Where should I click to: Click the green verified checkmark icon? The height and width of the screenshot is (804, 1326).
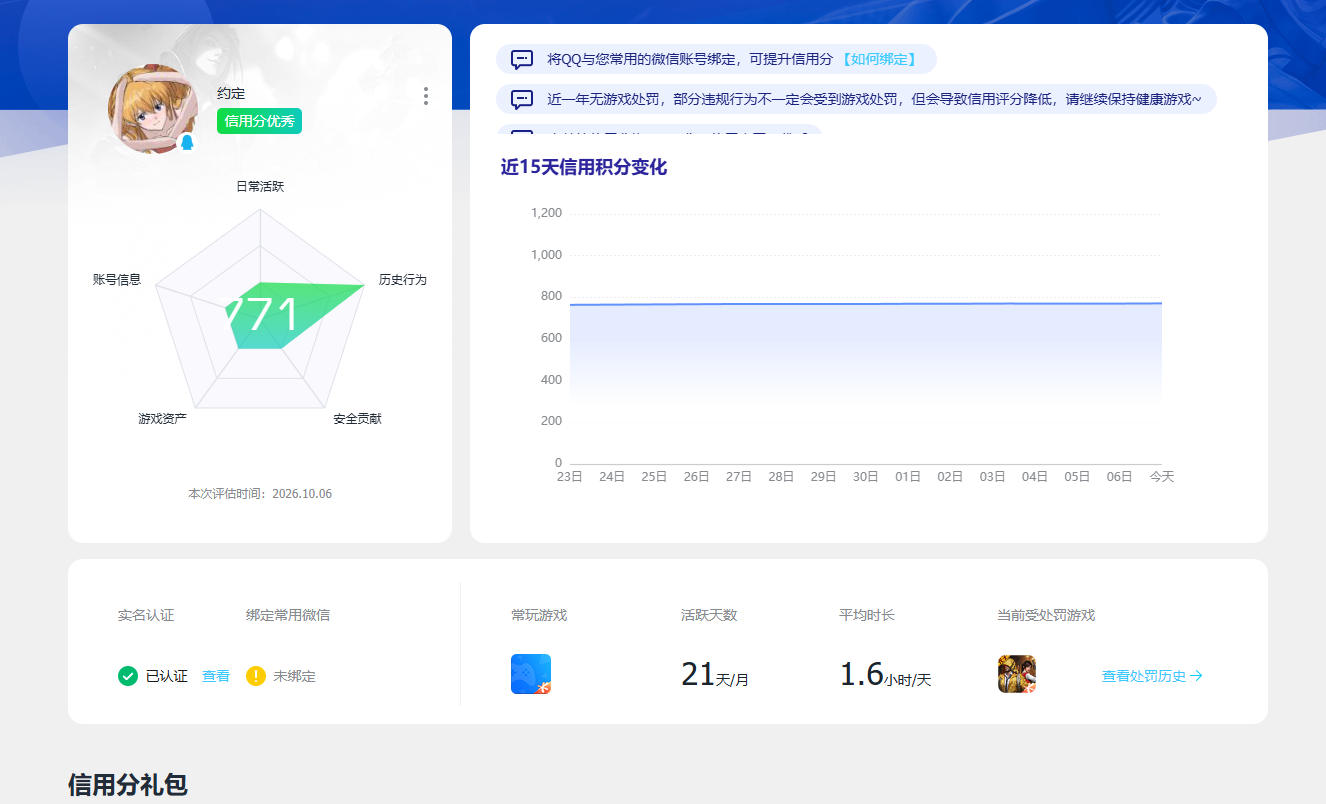128,676
